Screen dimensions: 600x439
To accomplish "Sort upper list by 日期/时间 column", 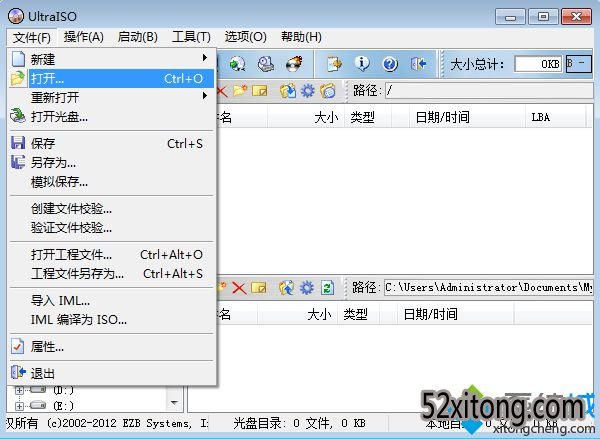I will click(x=467, y=117).
